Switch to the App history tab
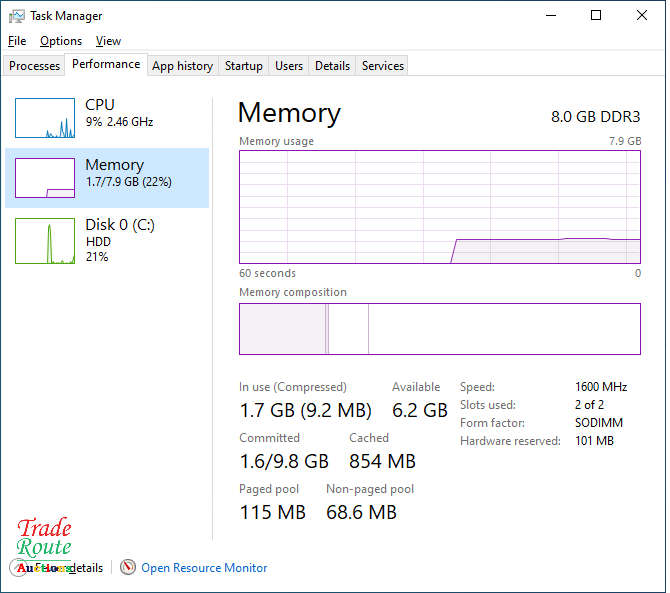 [182, 66]
